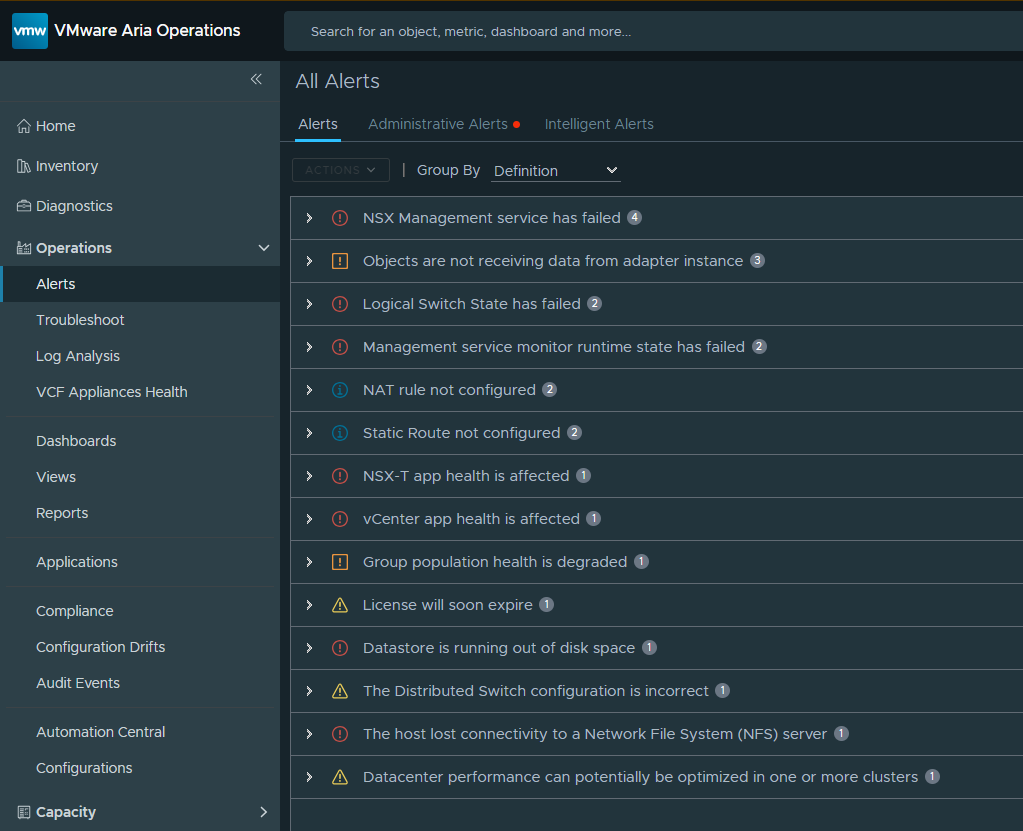
Task: Open the ACTIONS dropdown button
Action: pyautogui.click(x=341, y=170)
